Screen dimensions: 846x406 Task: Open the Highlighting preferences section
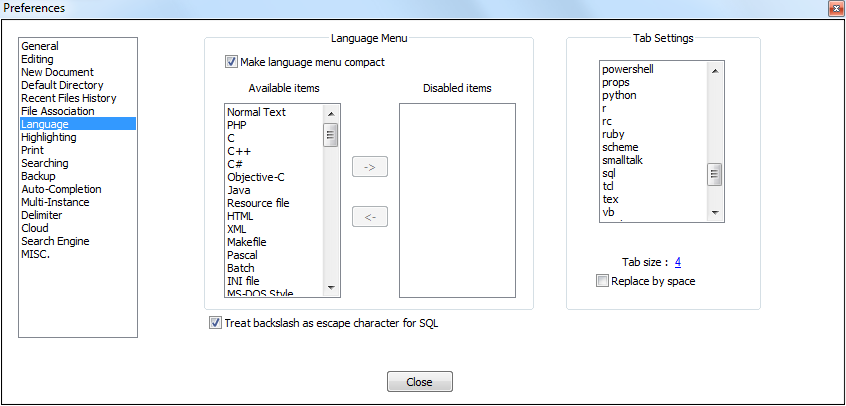48,137
